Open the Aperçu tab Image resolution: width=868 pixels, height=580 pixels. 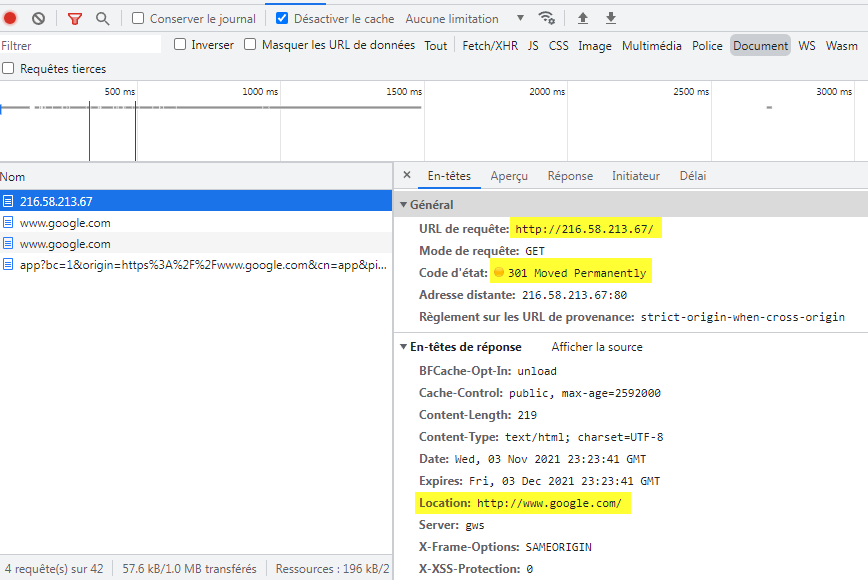(509, 176)
